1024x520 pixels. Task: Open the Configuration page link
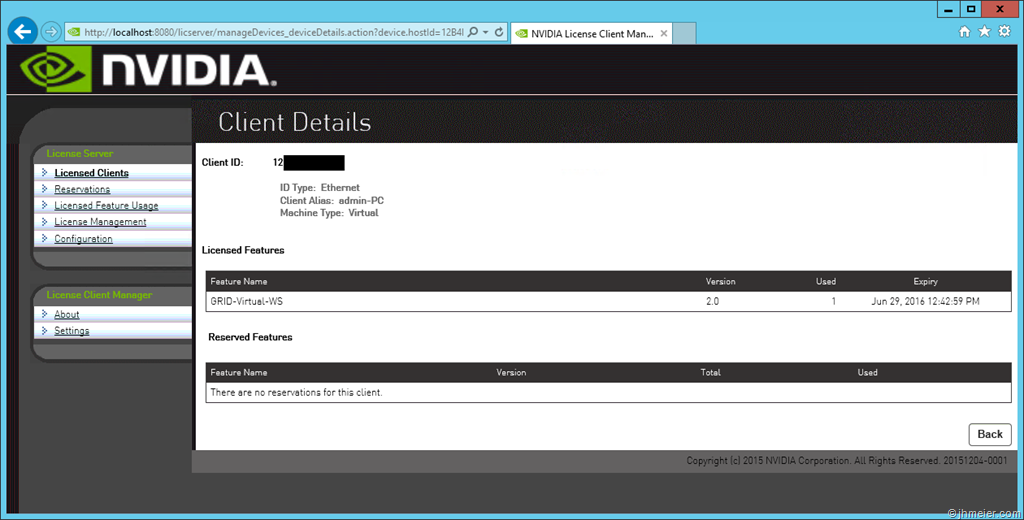click(x=83, y=239)
